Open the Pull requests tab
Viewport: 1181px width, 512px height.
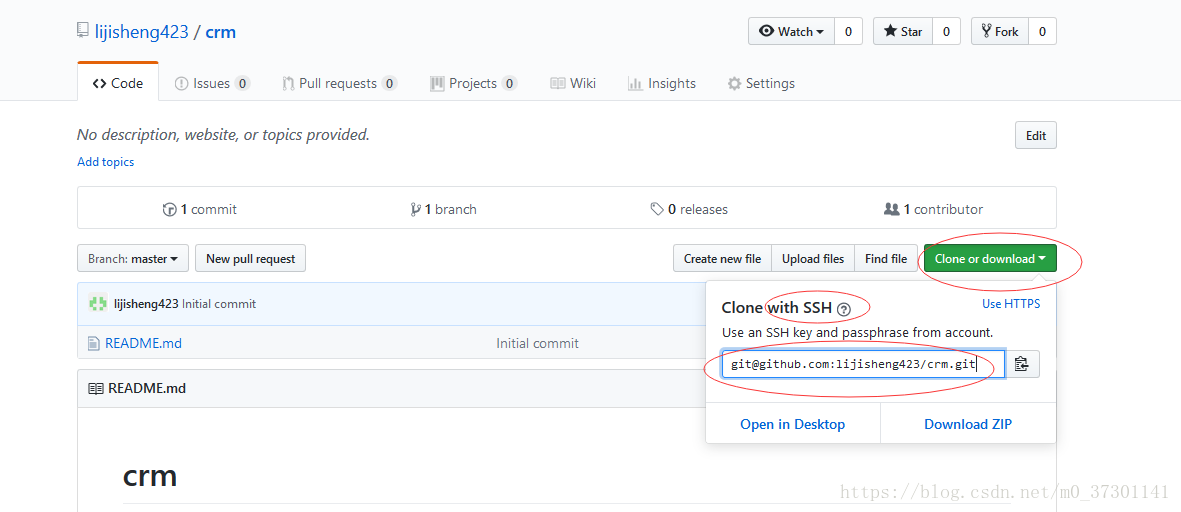coord(339,83)
